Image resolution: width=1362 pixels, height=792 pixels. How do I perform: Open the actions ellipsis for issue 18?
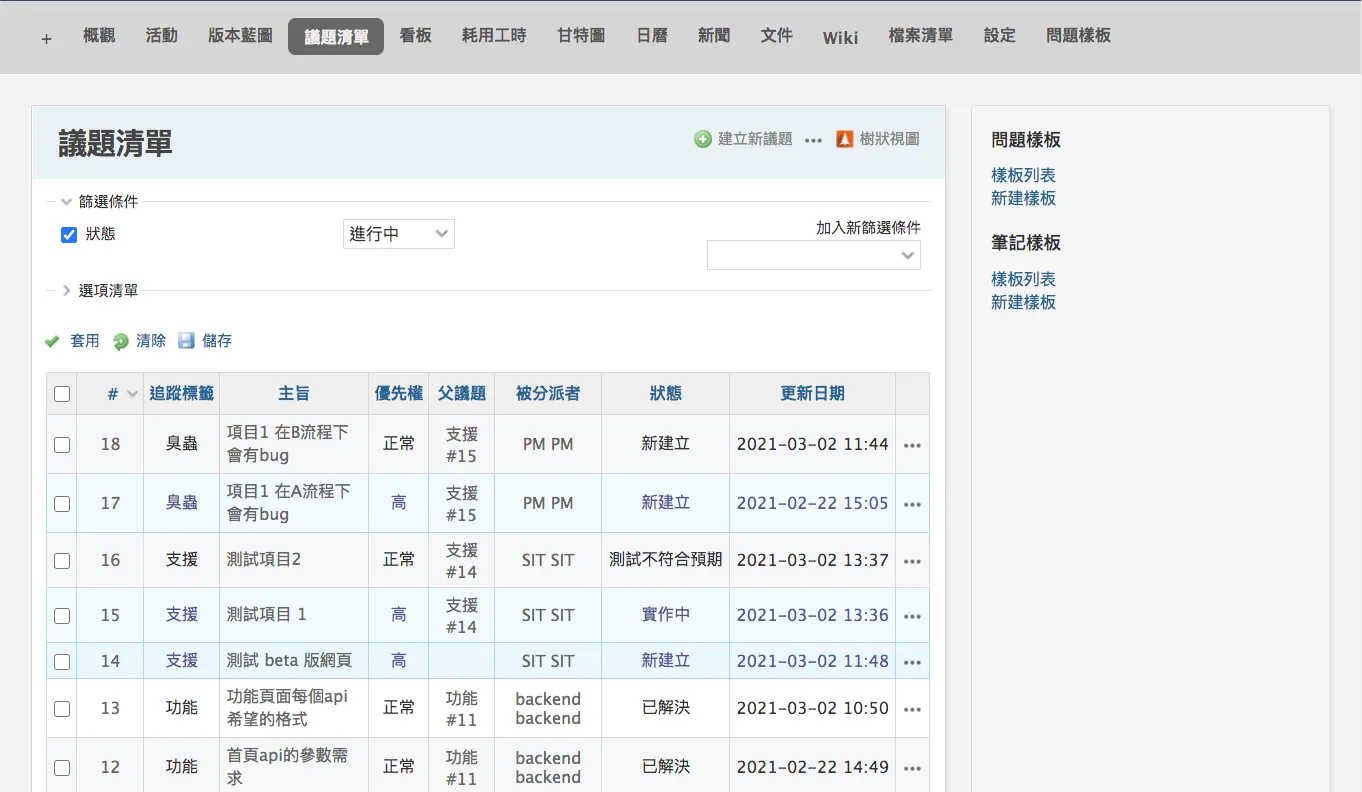pos(912,445)
